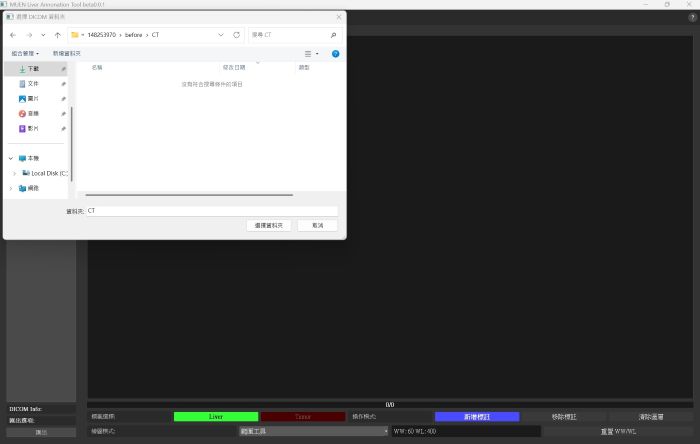Image resolution: width=700 pixels, height=444 pixels.
Task: Click pin icon beside Pictures (圖片)
Action: click(x=63, y=99)
